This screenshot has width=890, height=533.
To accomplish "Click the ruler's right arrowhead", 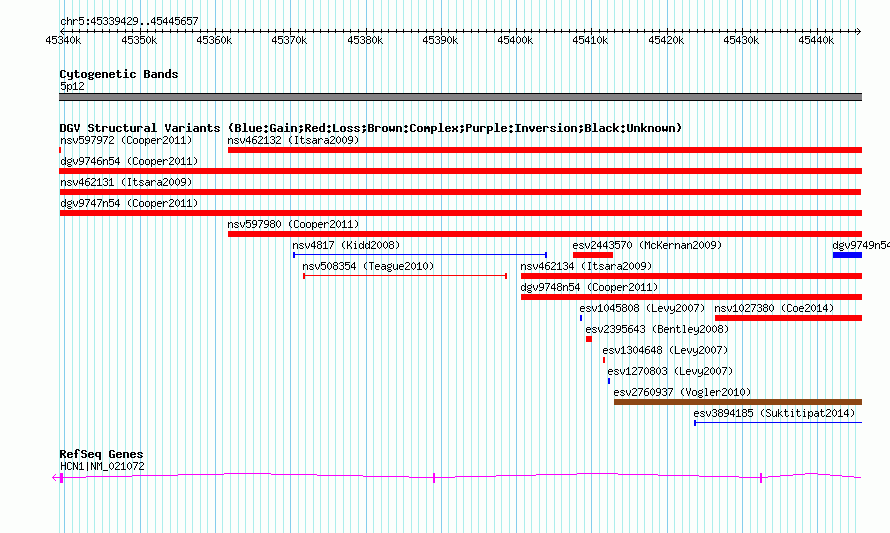I will pyautogui.click(x=859, y=31).
